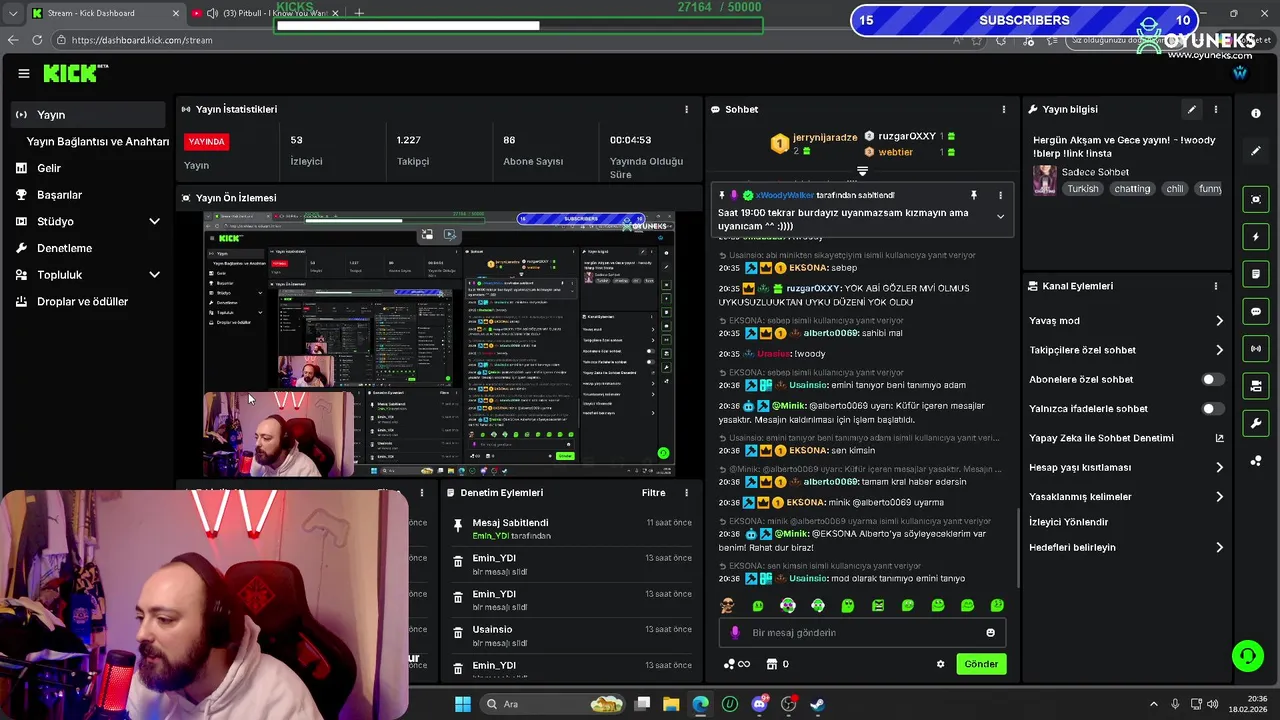Screen dimensions: 1280x720
Task: Click the taskbar Ara search box
Action: tap(552, 704)
